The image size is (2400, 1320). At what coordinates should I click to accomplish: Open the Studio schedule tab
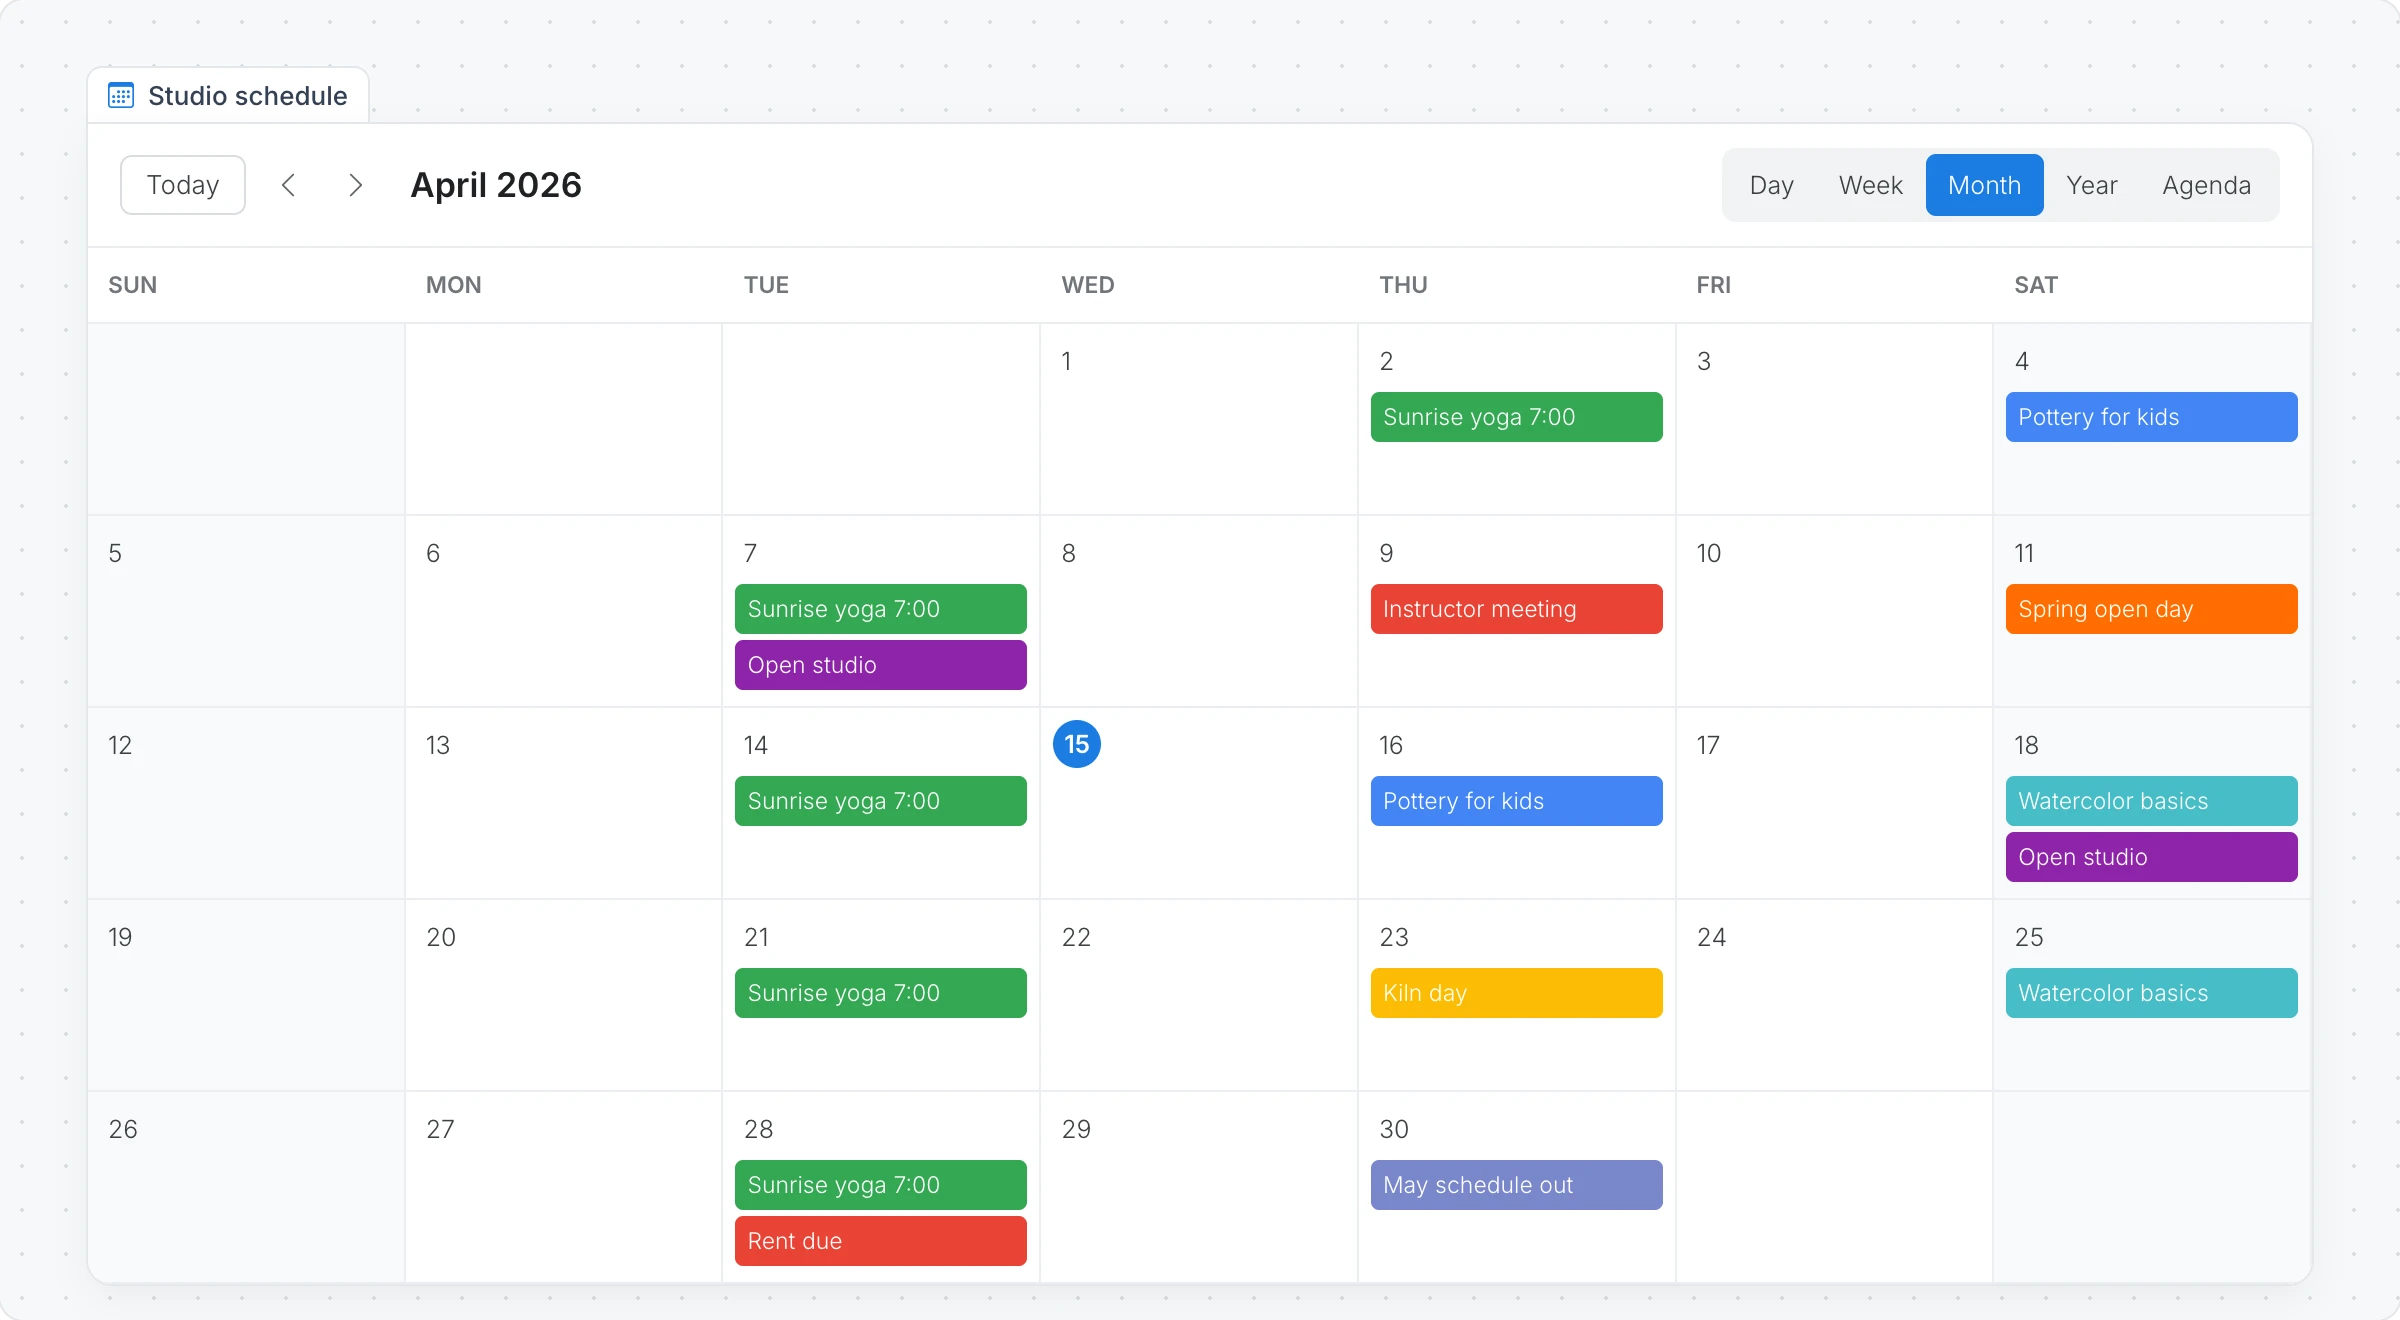point(229,96)
